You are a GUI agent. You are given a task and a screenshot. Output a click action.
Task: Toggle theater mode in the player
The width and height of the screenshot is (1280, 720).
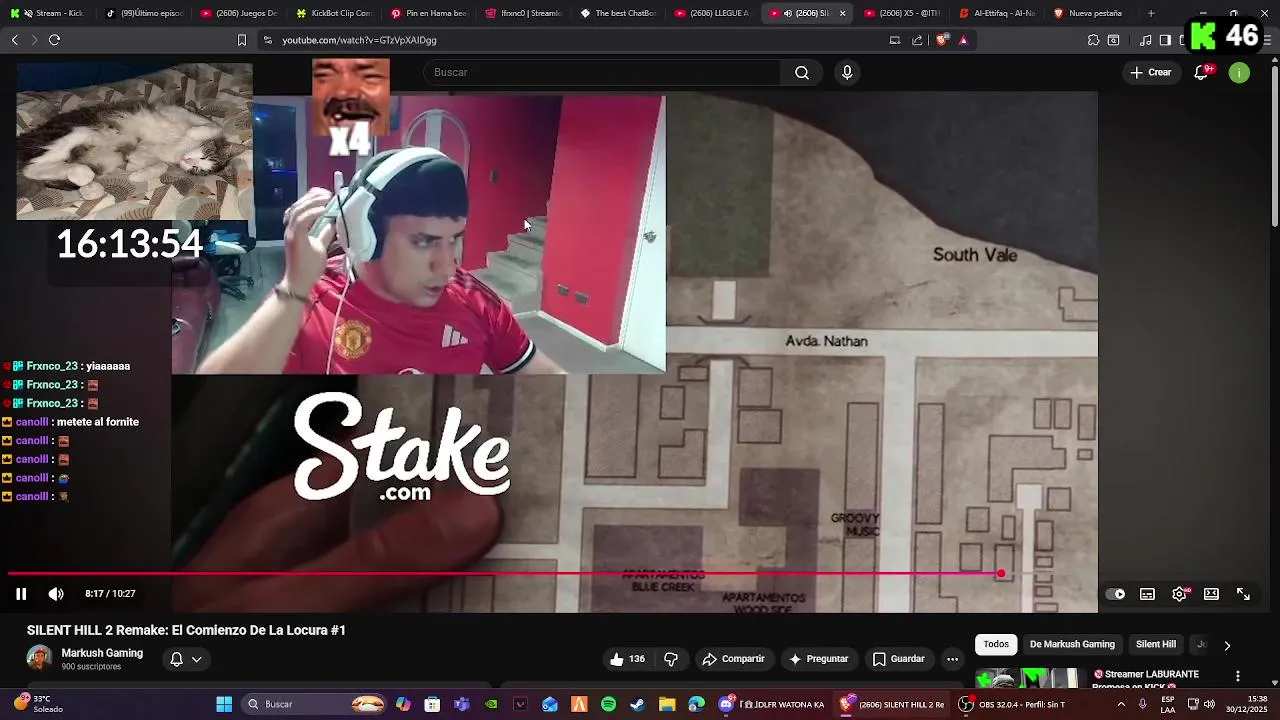pyautogui.click(x=1211, y=594)
